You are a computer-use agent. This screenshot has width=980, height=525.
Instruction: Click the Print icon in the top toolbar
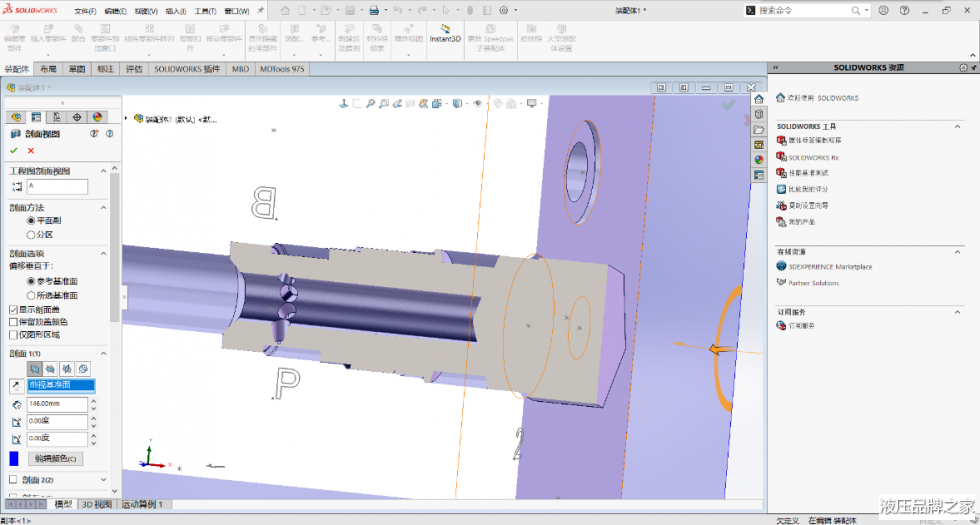coord(374,10)
